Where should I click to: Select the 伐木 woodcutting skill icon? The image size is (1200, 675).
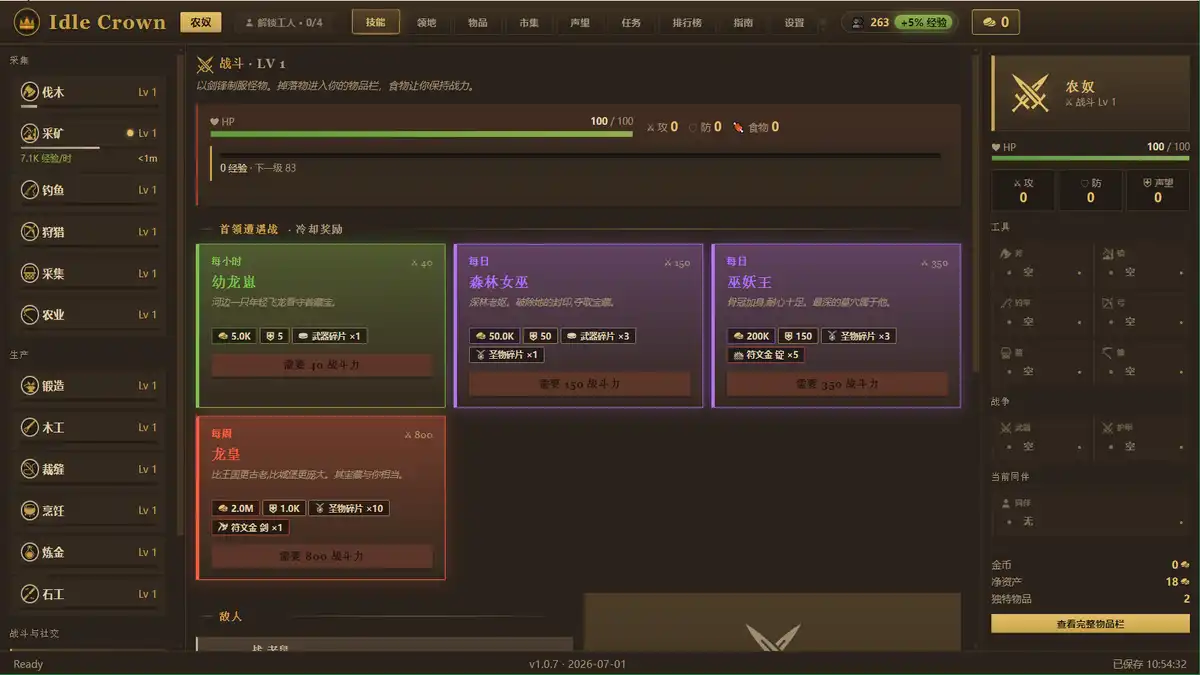(x=29, y=92)
